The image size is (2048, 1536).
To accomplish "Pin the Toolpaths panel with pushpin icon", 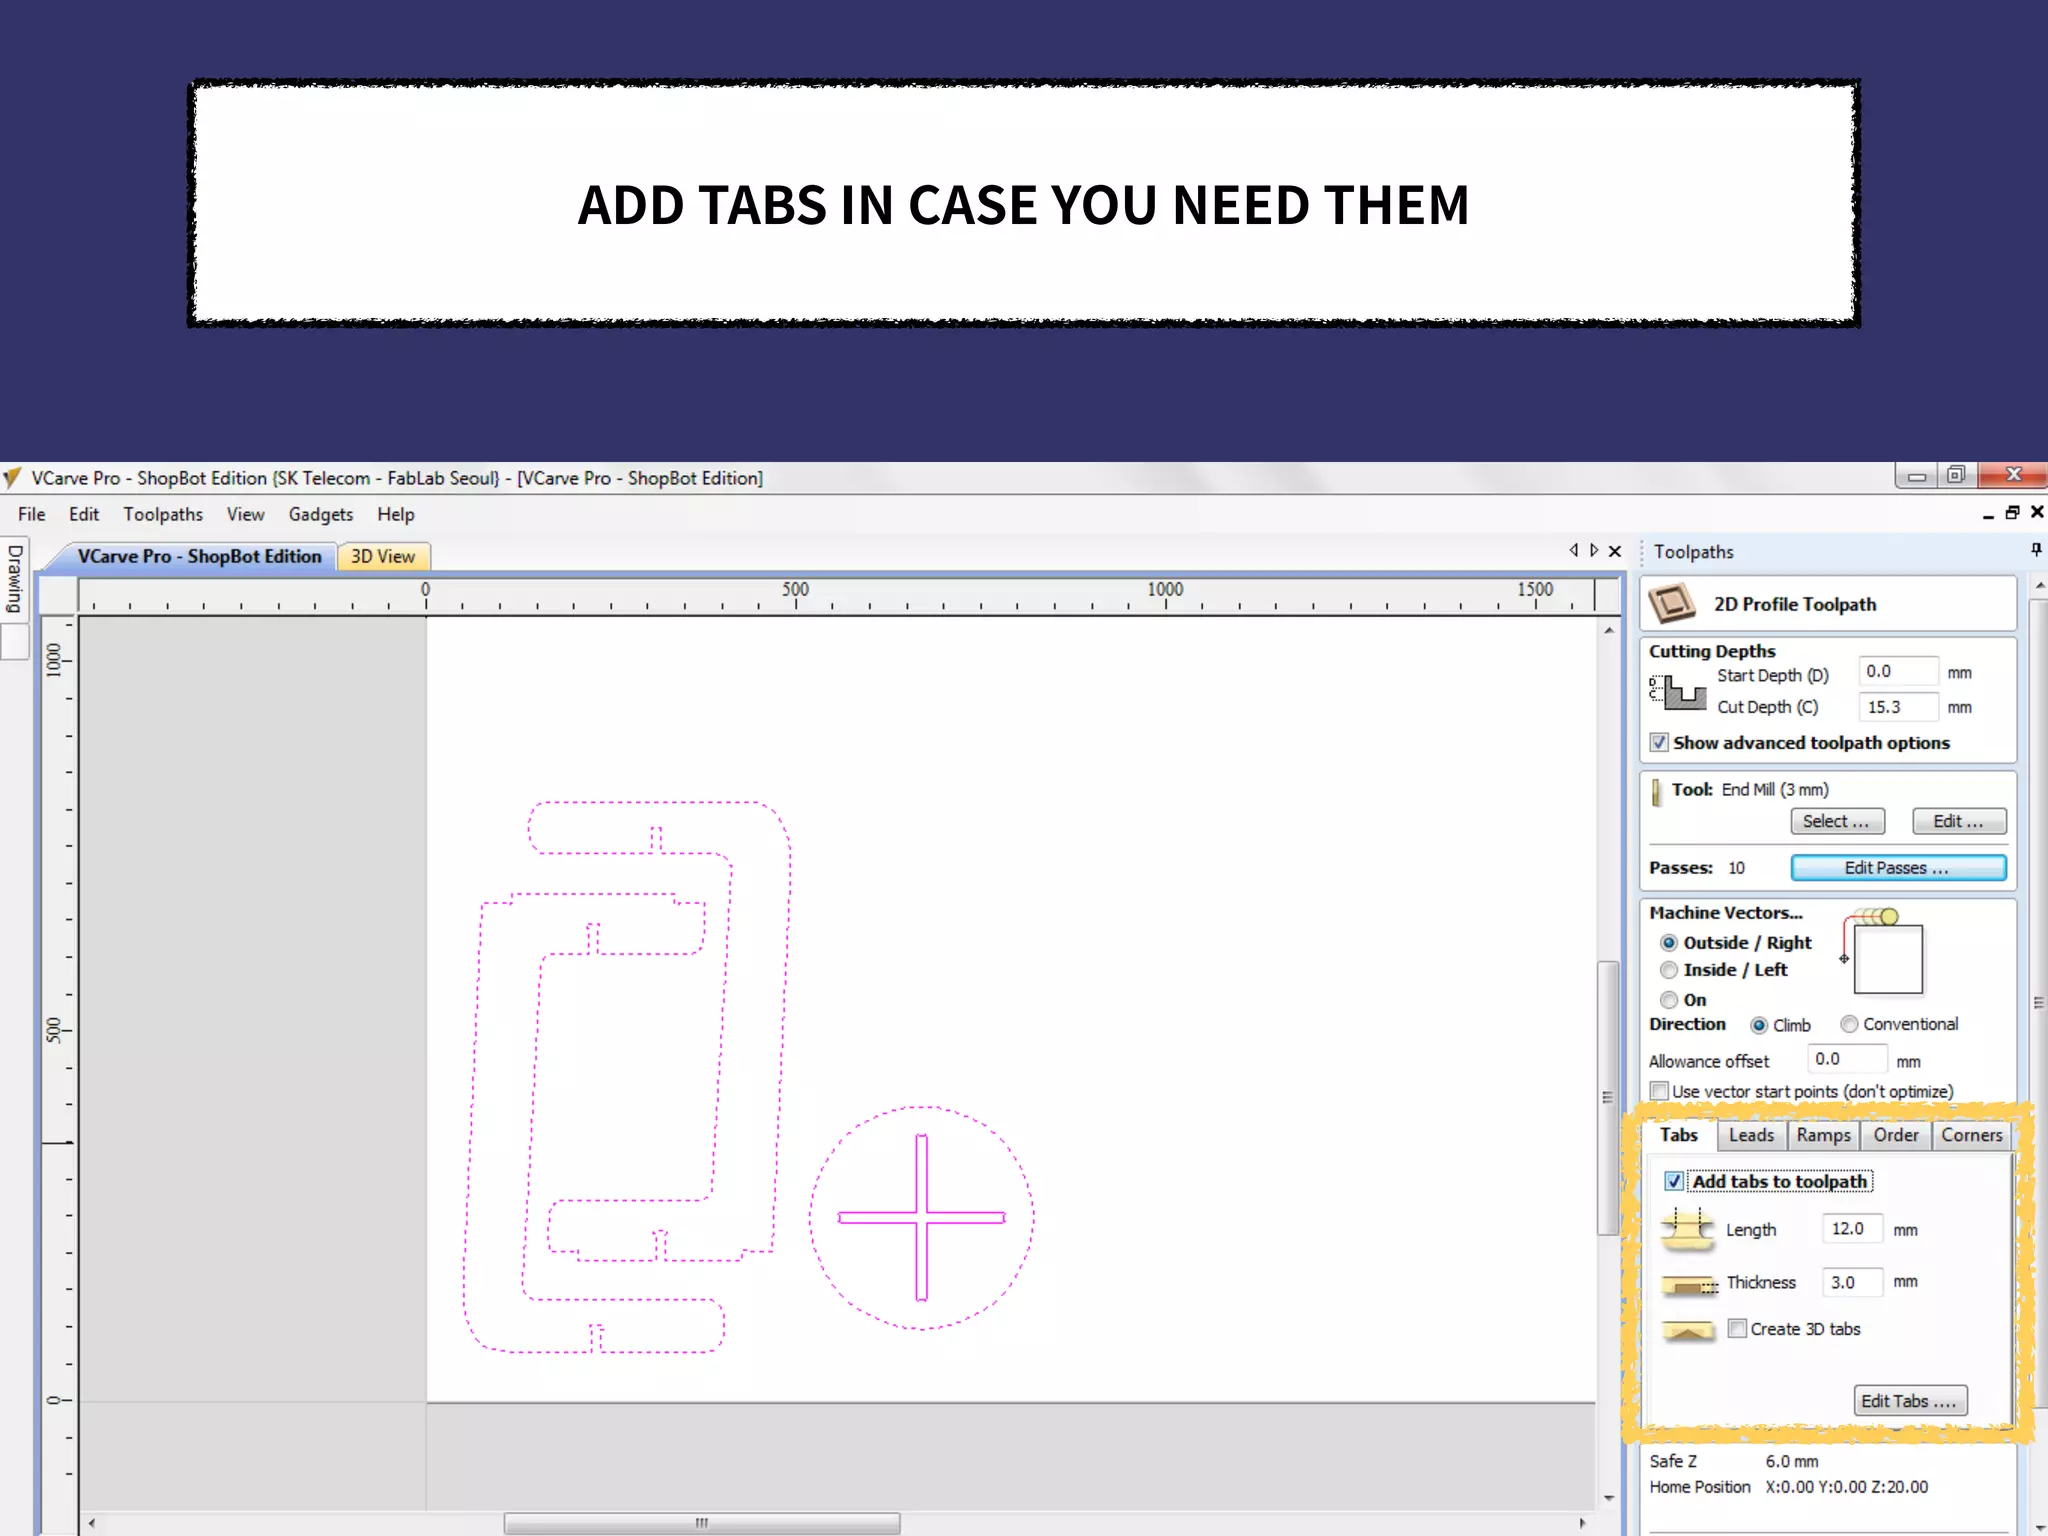I will [x=2035, y=550].
